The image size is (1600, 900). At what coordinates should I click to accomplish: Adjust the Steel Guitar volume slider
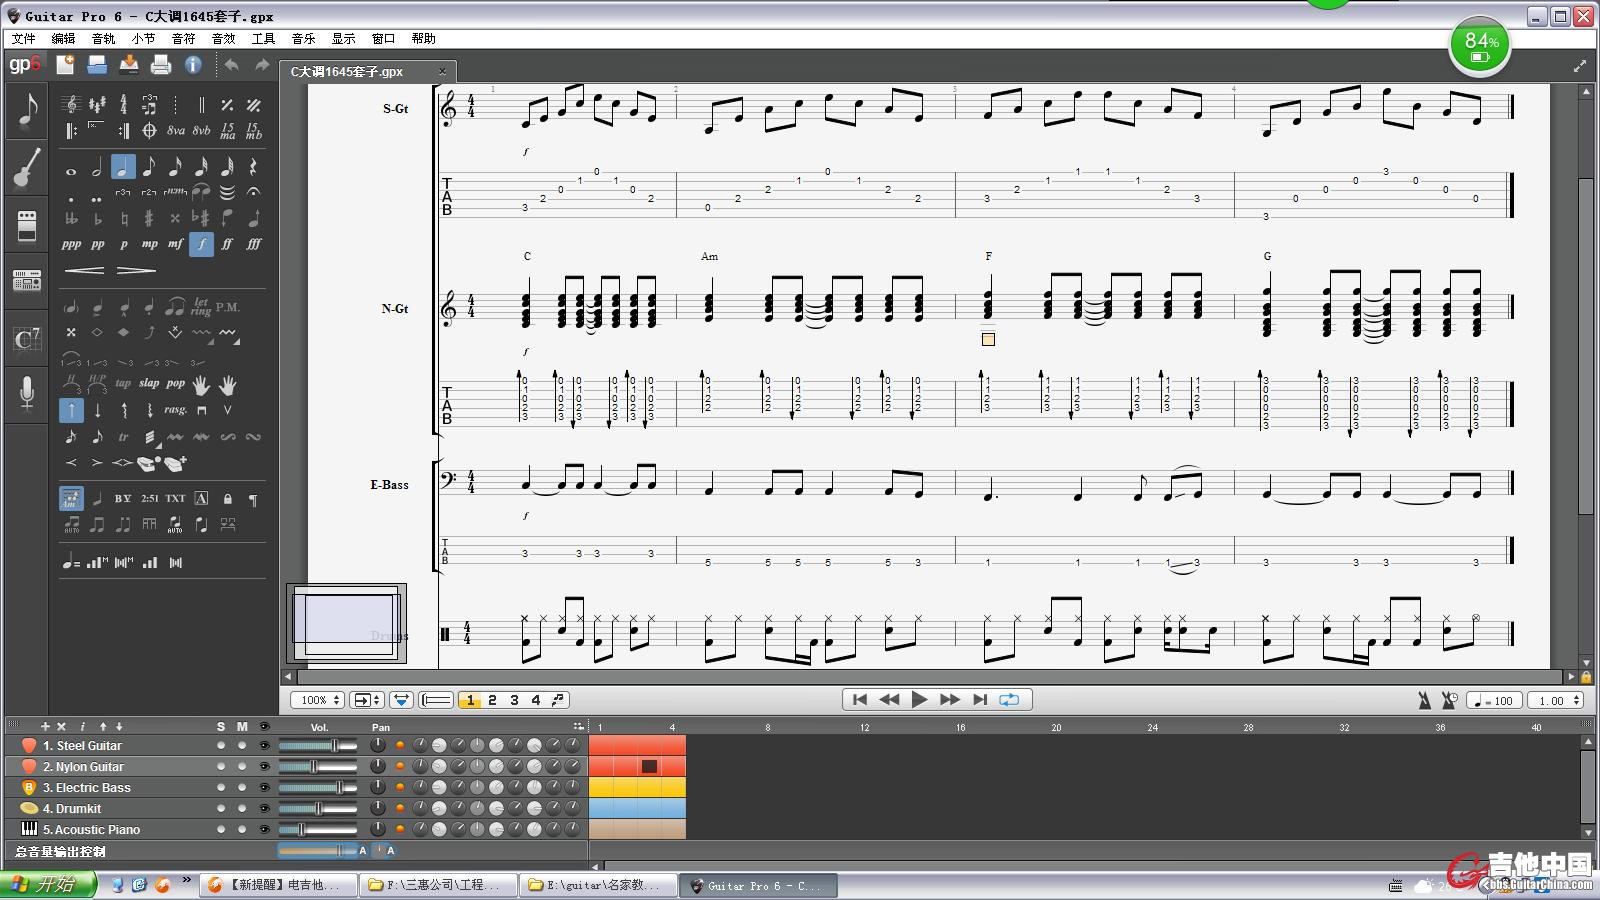point(317,745)
